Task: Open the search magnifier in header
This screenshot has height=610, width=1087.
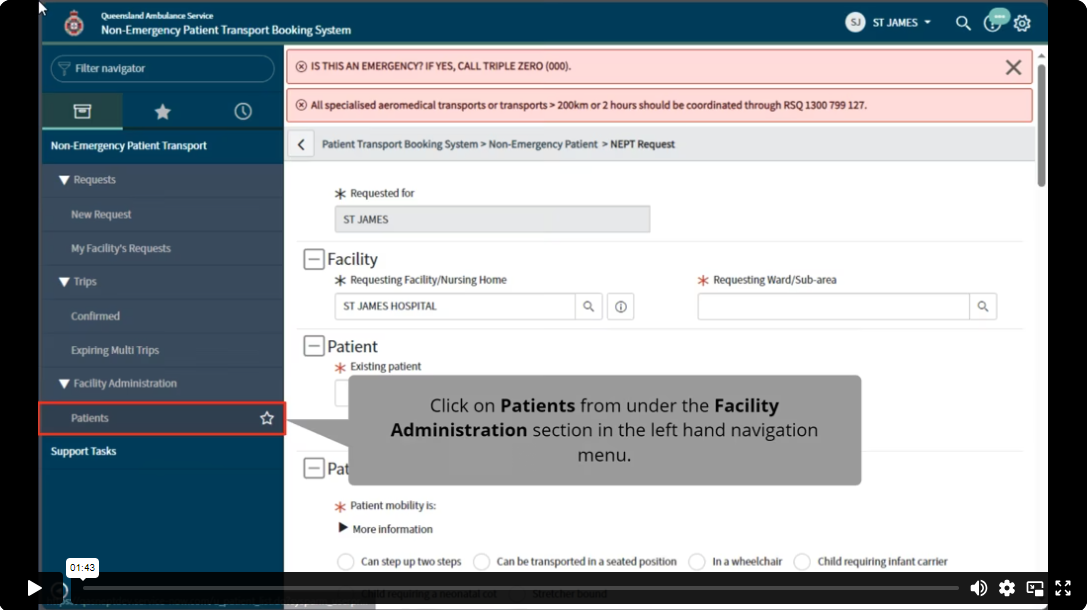Action: (963, 23)
